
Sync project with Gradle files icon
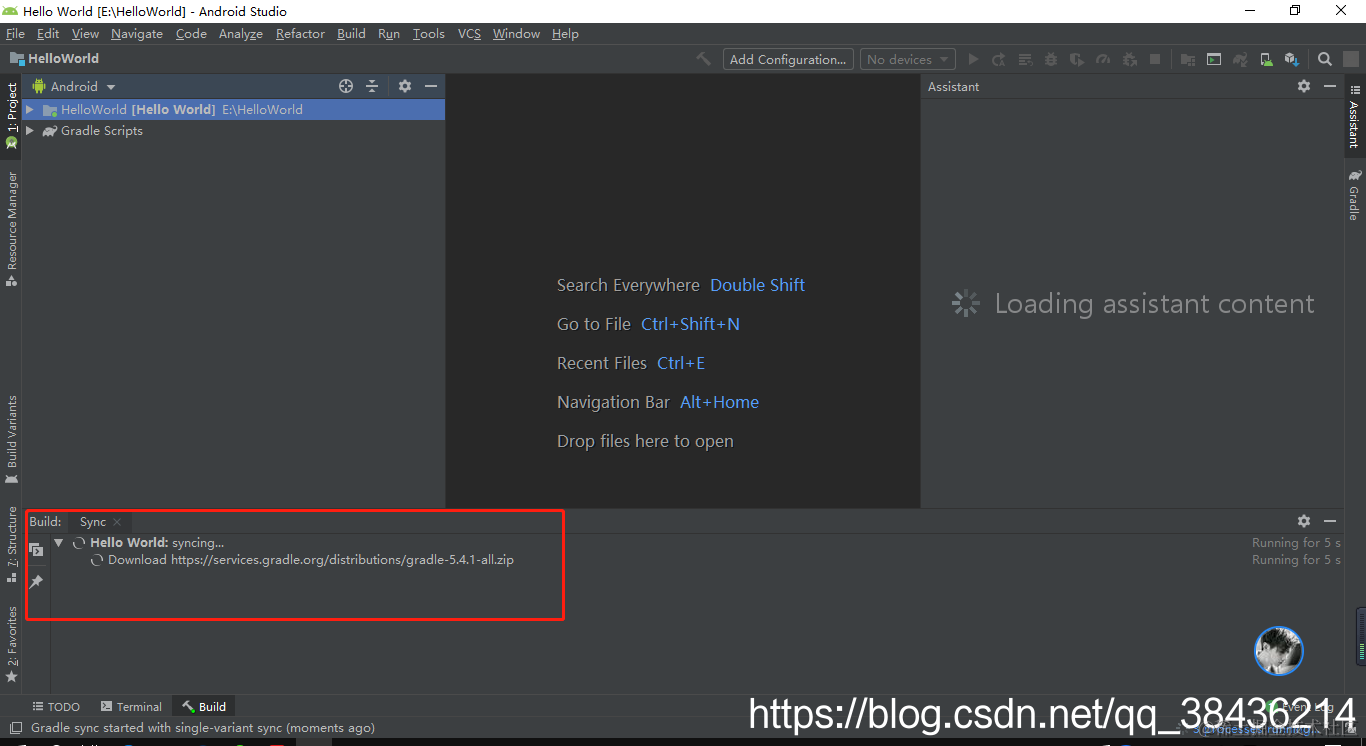(x=1240, y=59)
